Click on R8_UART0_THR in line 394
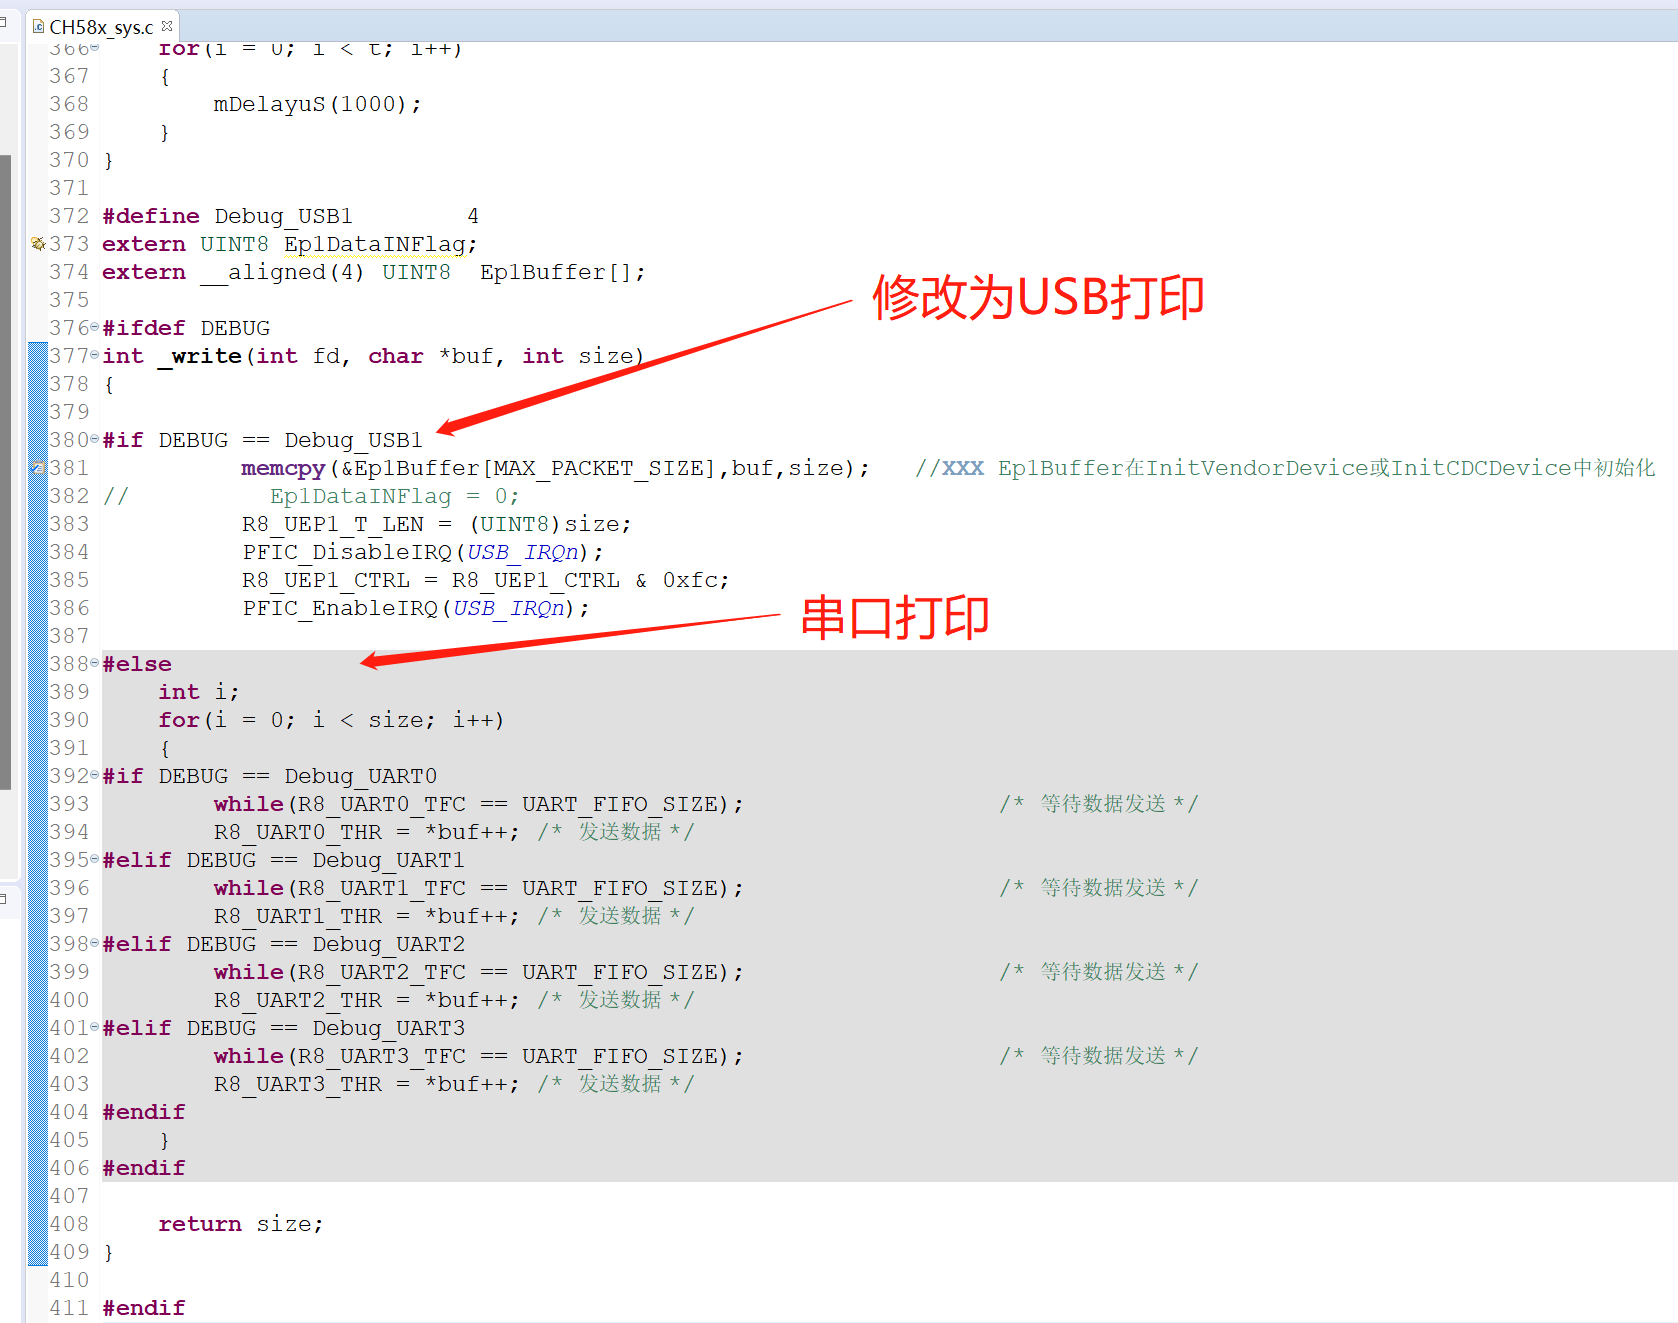This screenshot has width=1678, height=1323. click(298, 832)
